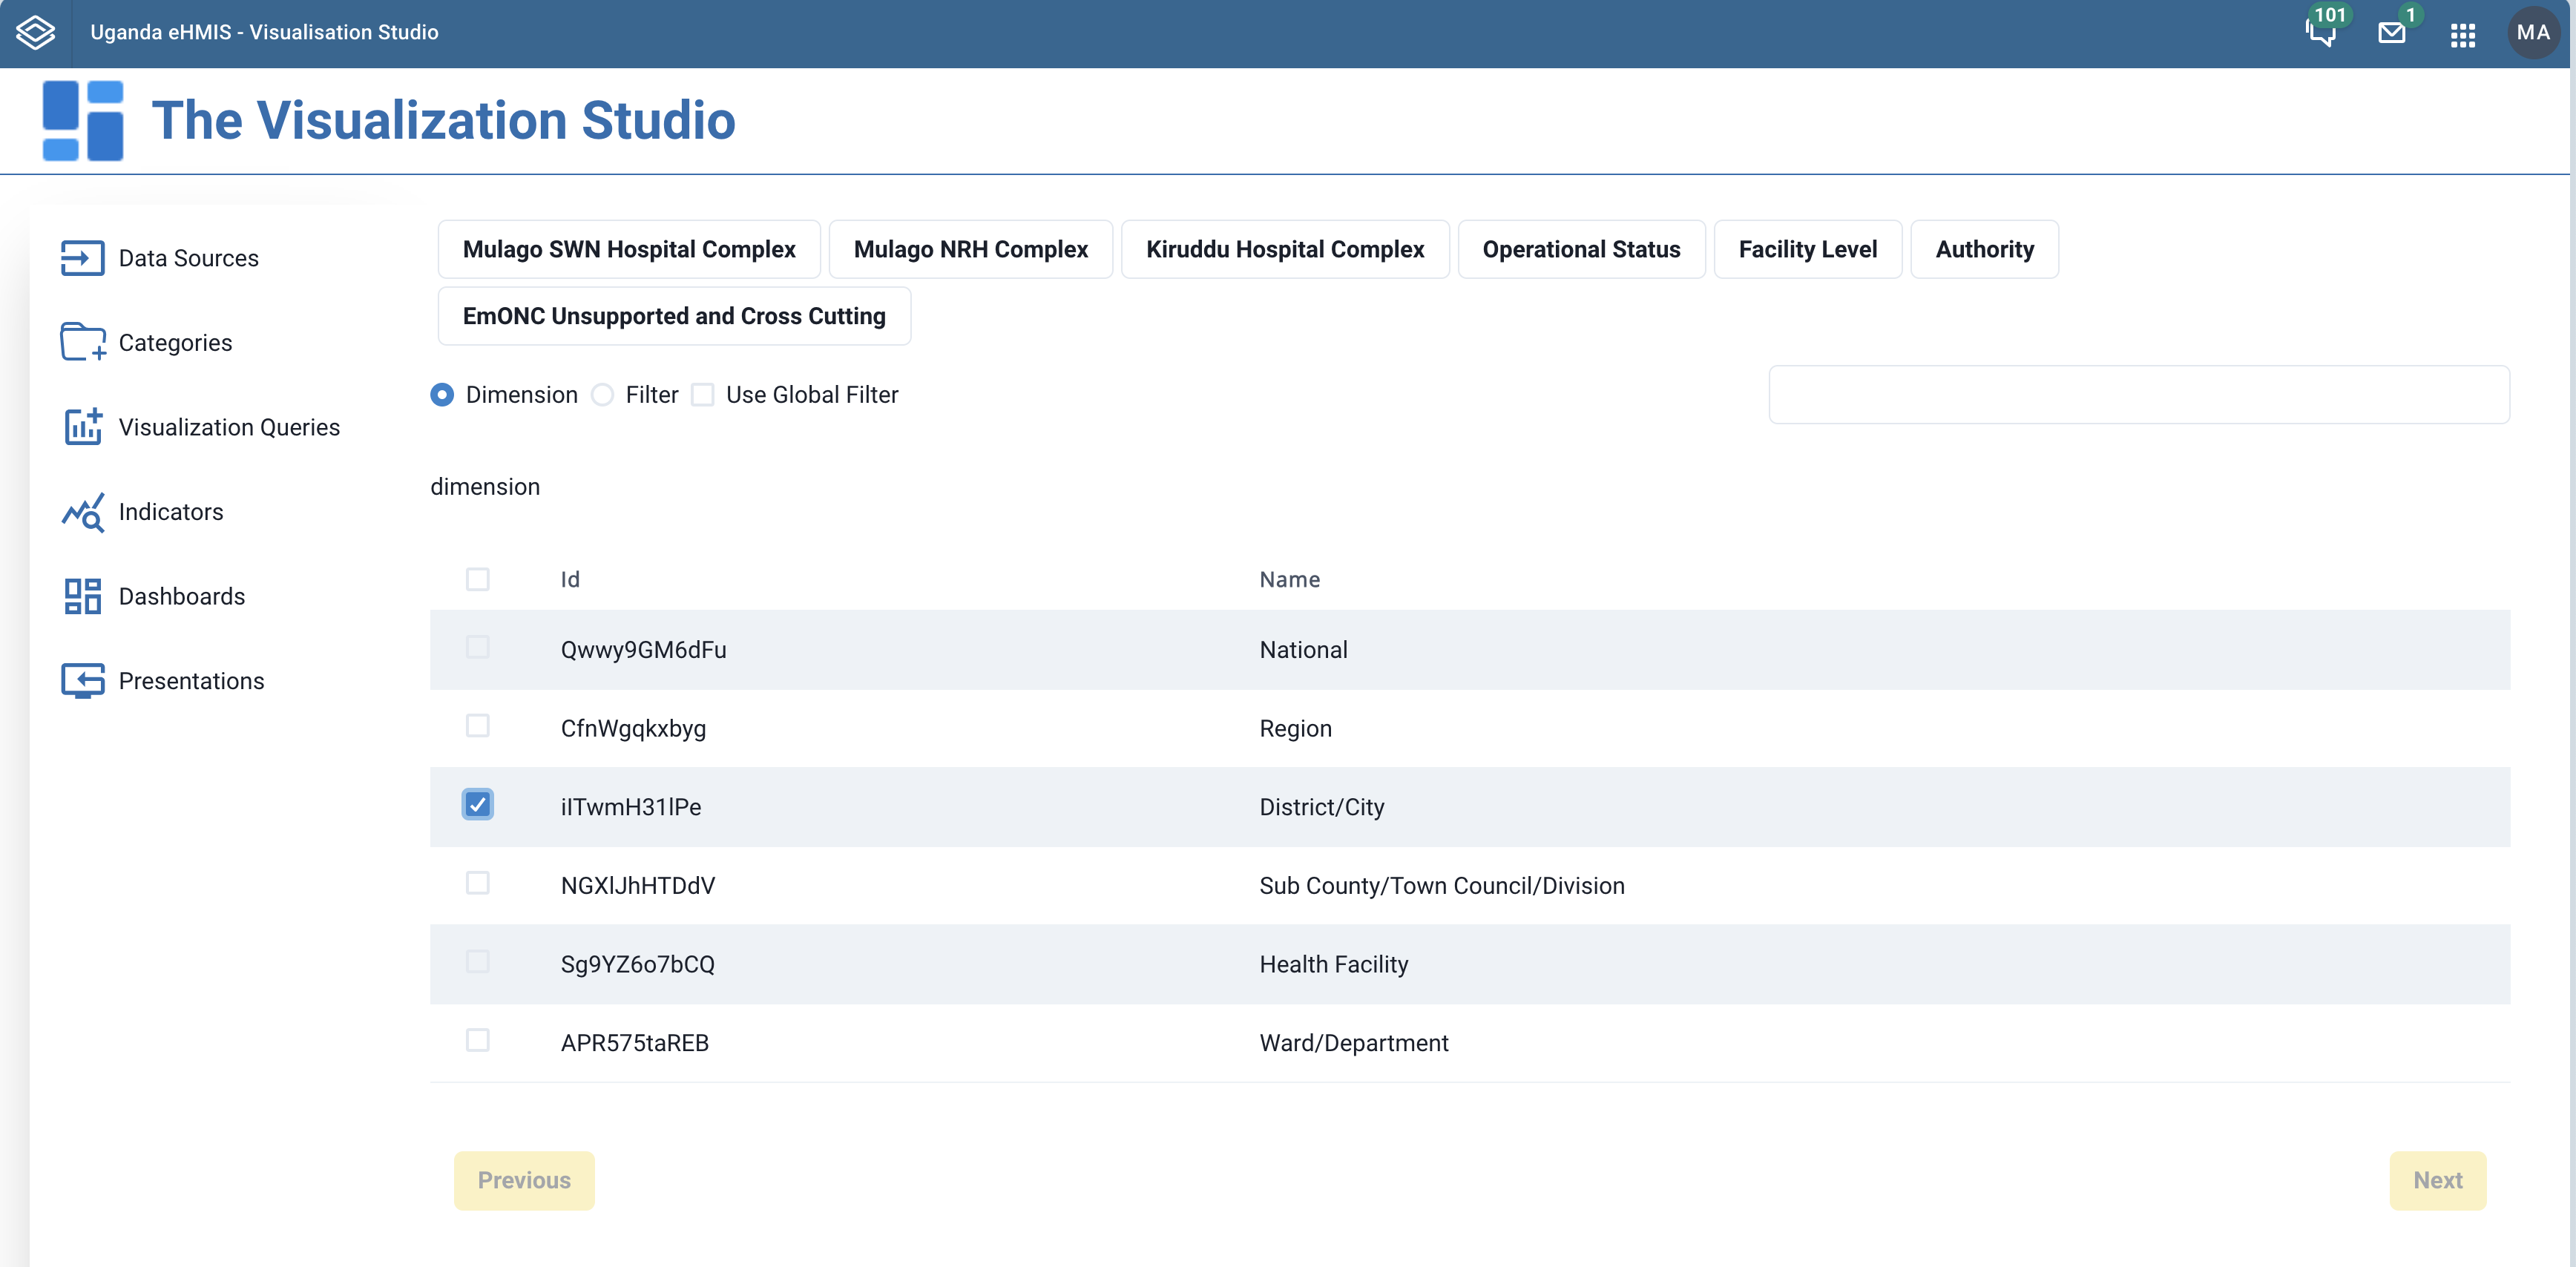Check the Ward/Department row checkbox

(478, 1041)
